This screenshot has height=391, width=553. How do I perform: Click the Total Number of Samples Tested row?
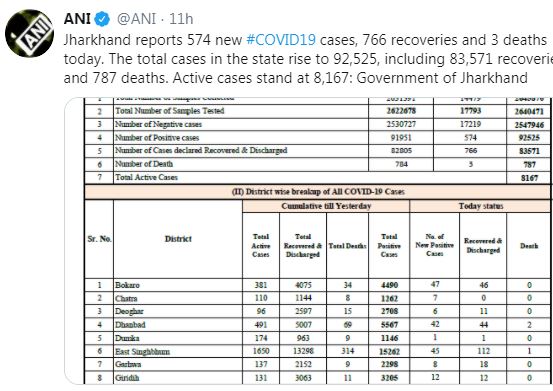pos(317,111)
